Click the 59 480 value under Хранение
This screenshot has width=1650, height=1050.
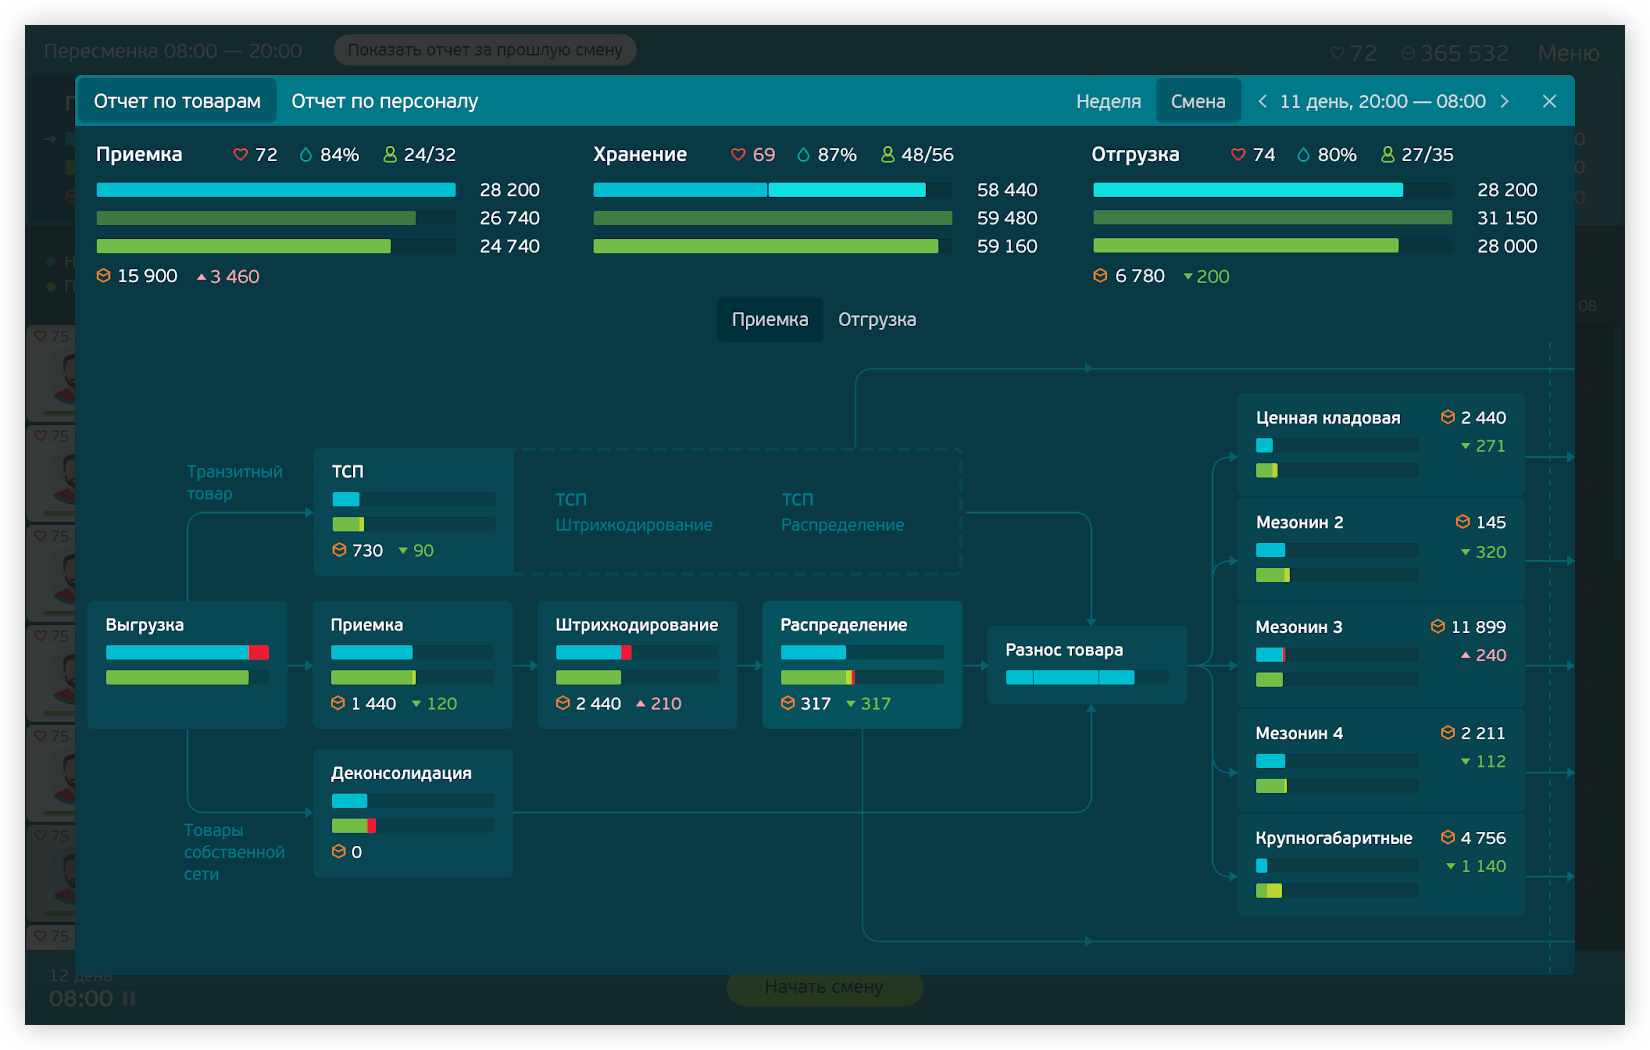tap(1007, 218)
